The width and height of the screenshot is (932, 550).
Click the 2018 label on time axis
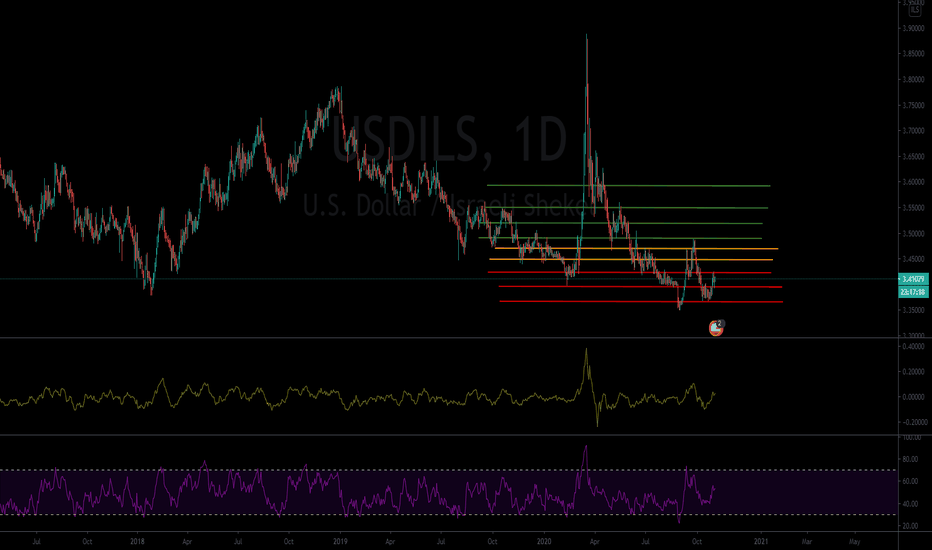click(137, 542)
